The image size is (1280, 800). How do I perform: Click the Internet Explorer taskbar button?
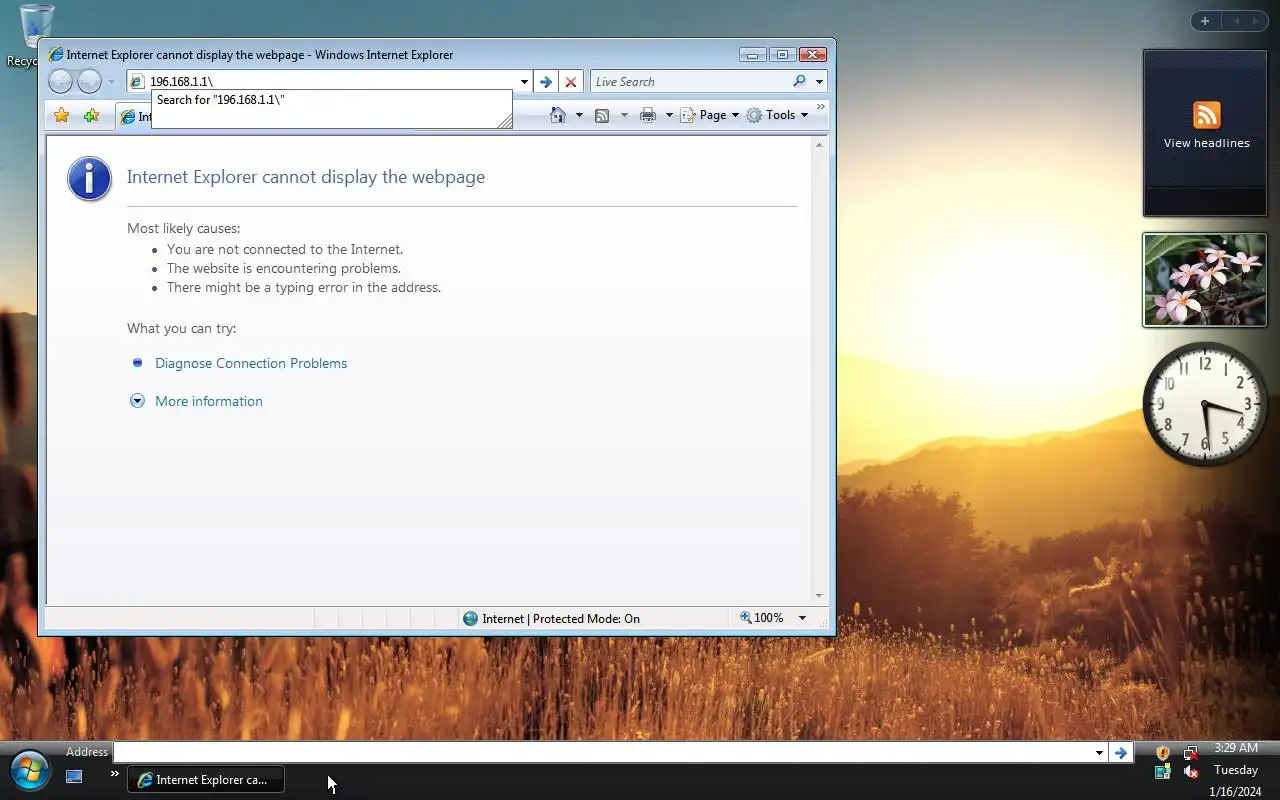click(206, 779)
